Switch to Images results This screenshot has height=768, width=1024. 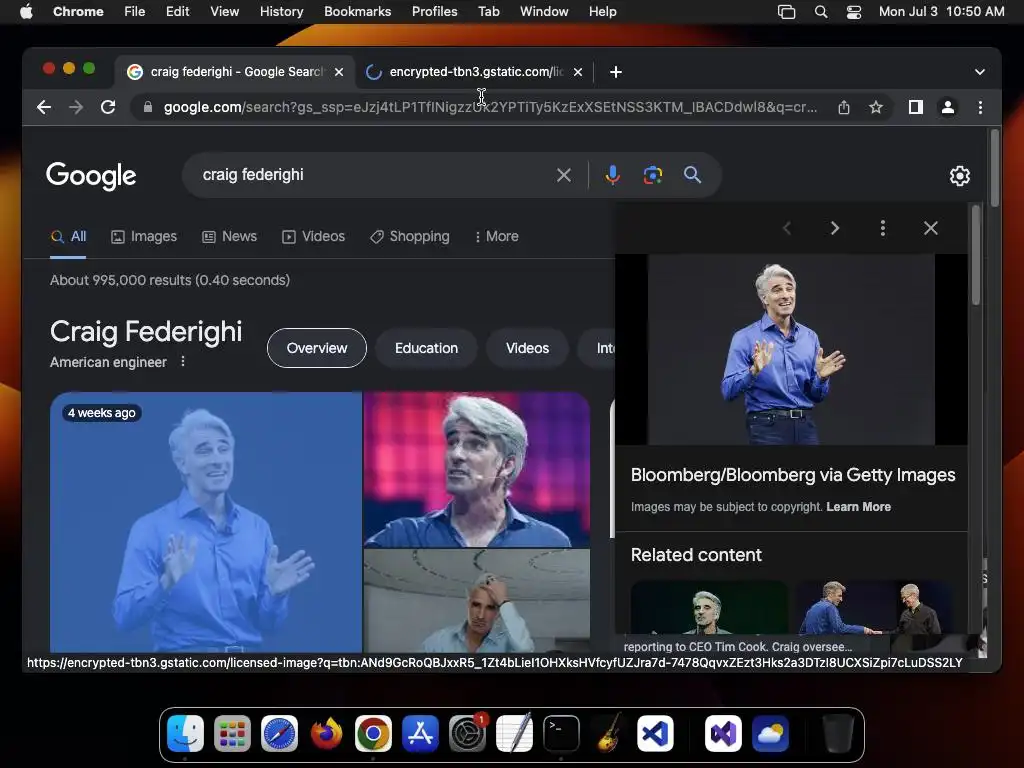coord(144,236)
